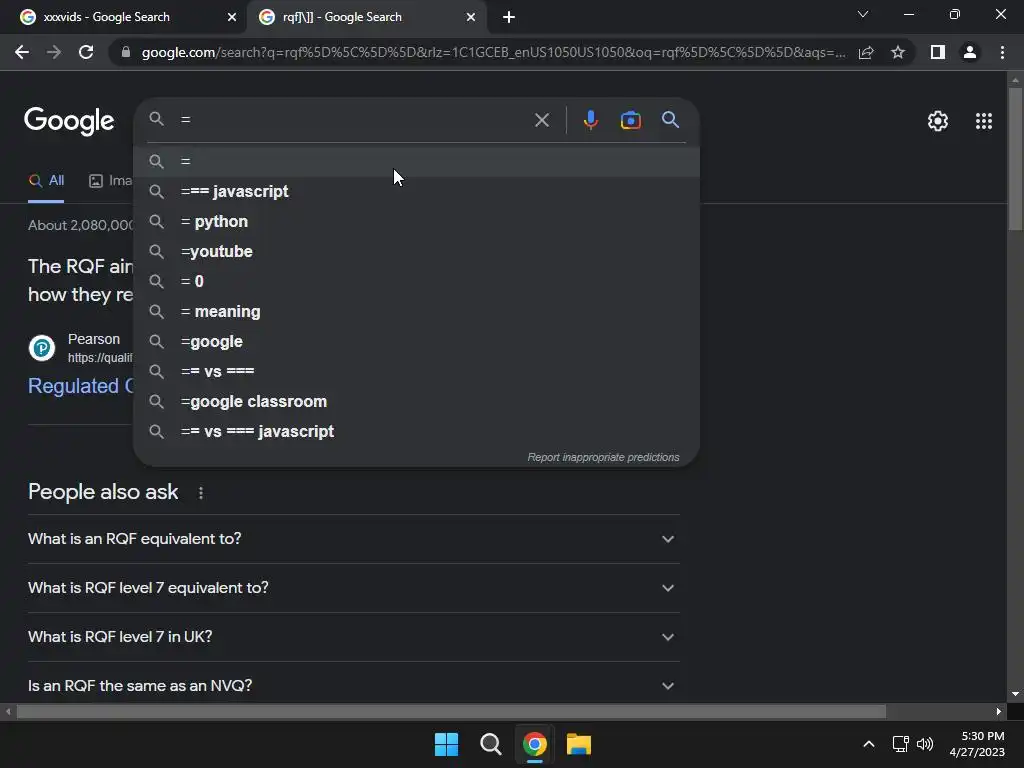Open Windows taskbar search

click(490, 744)
